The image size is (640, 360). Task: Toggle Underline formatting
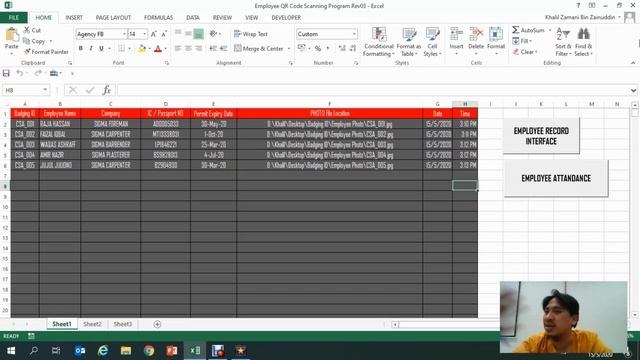[101, 49]
